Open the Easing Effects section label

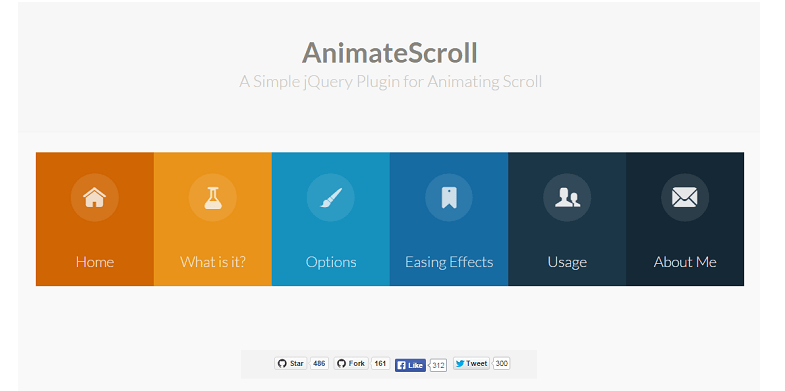[x=449, y=262]
